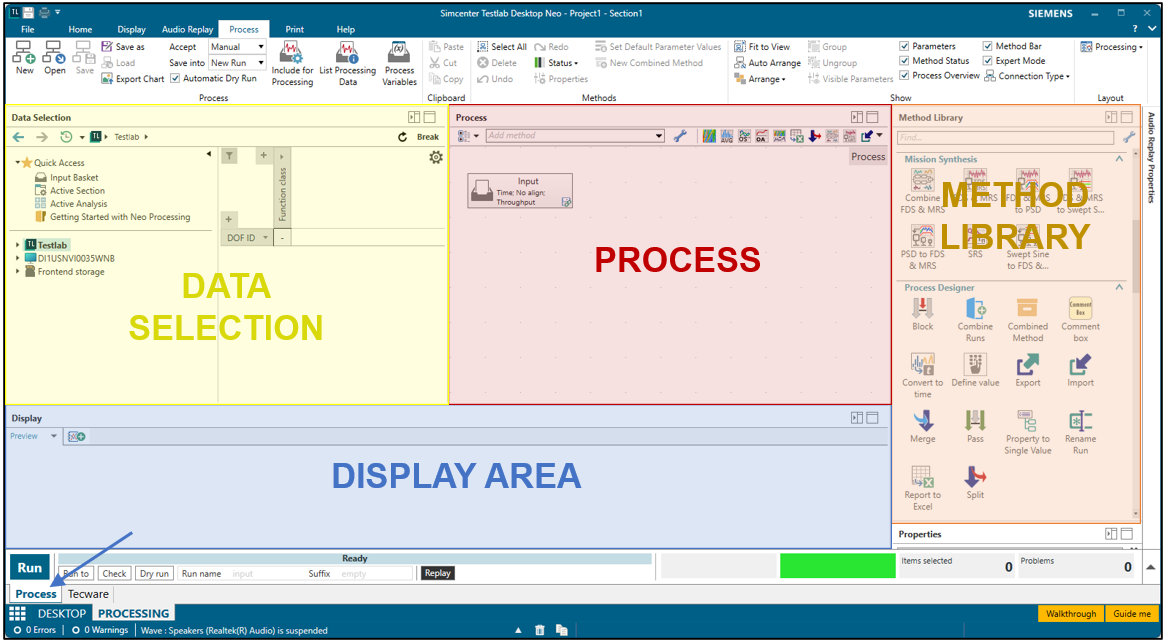The height and width of the screenshot is (641, 1165).
Task: Open Data Selection settings gear
Action: pyautogui.click(x=436, y=157)
